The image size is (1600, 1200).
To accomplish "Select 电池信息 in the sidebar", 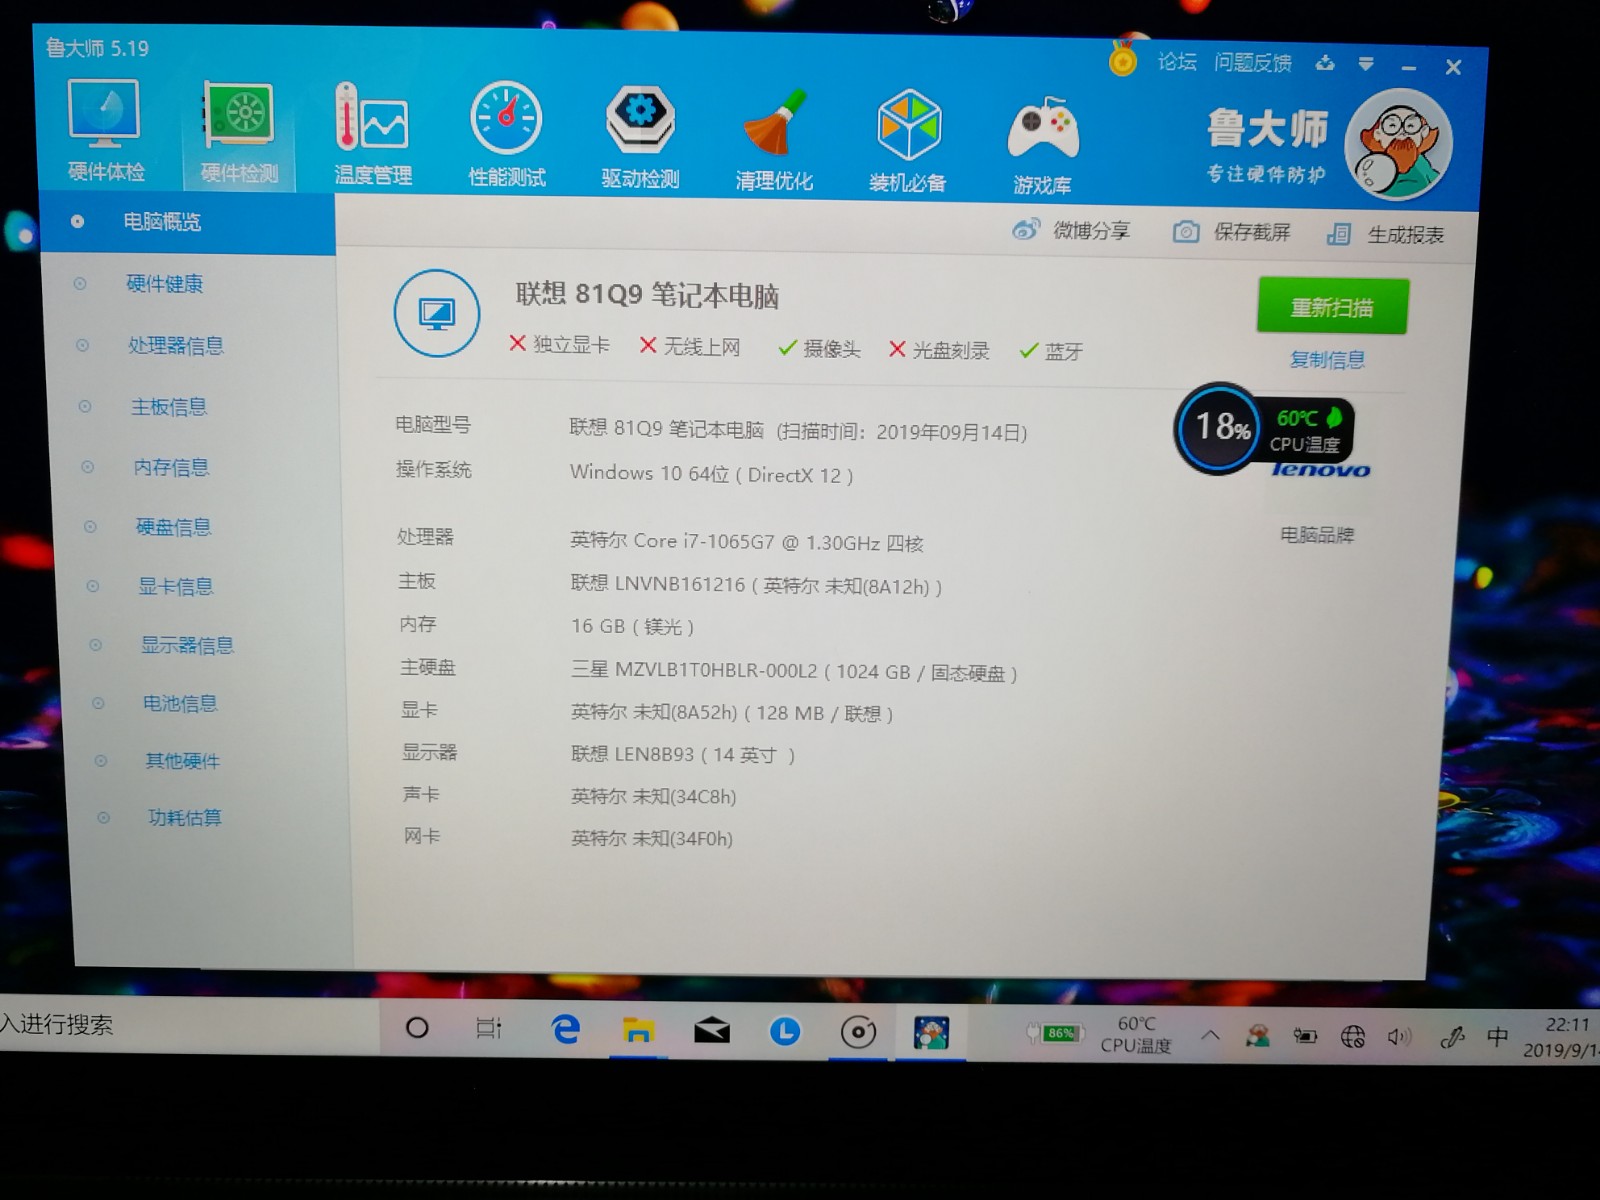I will tap(180, 703).
